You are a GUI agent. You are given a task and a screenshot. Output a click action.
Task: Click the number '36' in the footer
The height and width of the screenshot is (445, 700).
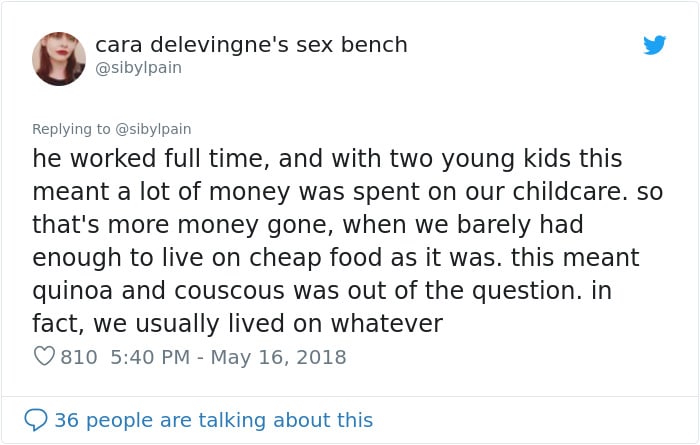click(x=67, y=420)
